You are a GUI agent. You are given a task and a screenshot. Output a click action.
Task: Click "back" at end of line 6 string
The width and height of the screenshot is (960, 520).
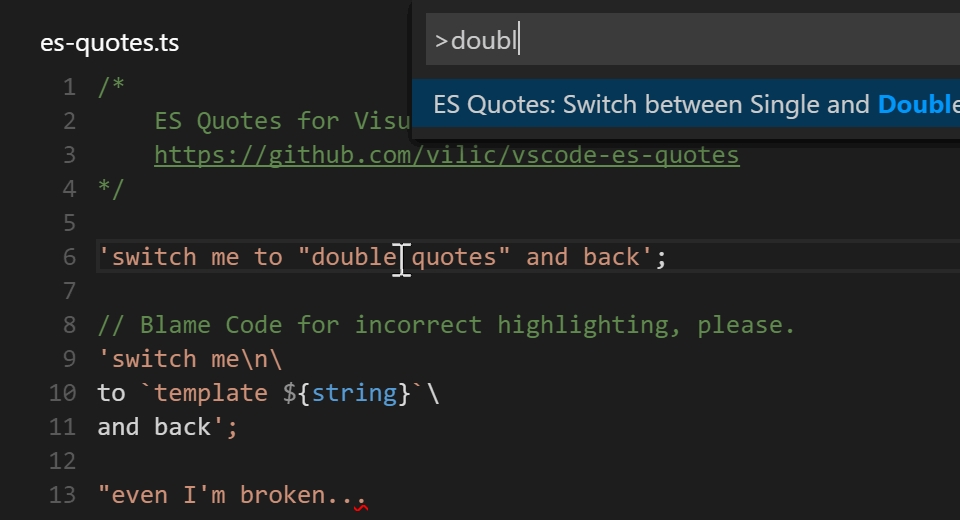[x=611, y=257]
